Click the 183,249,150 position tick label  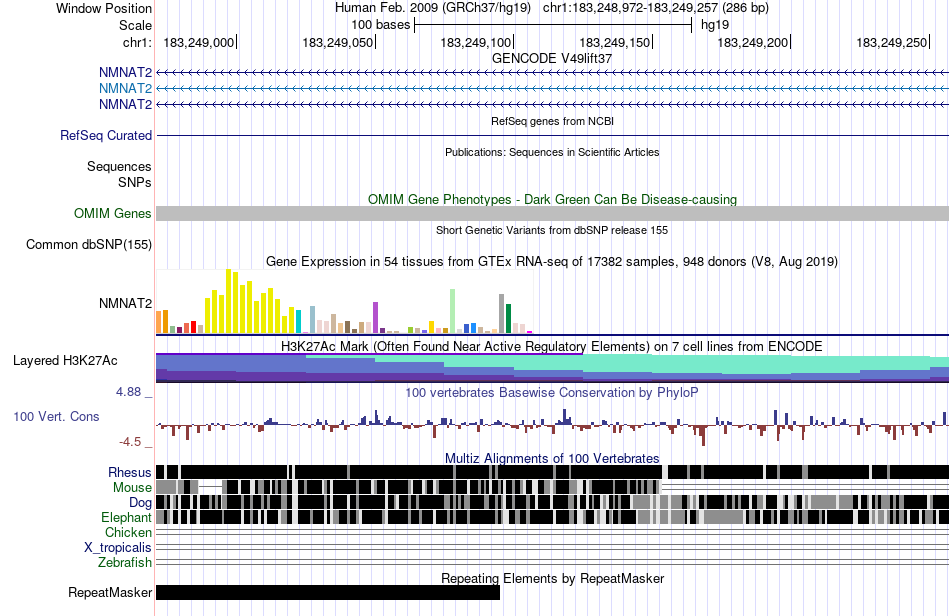click(614, 42)
